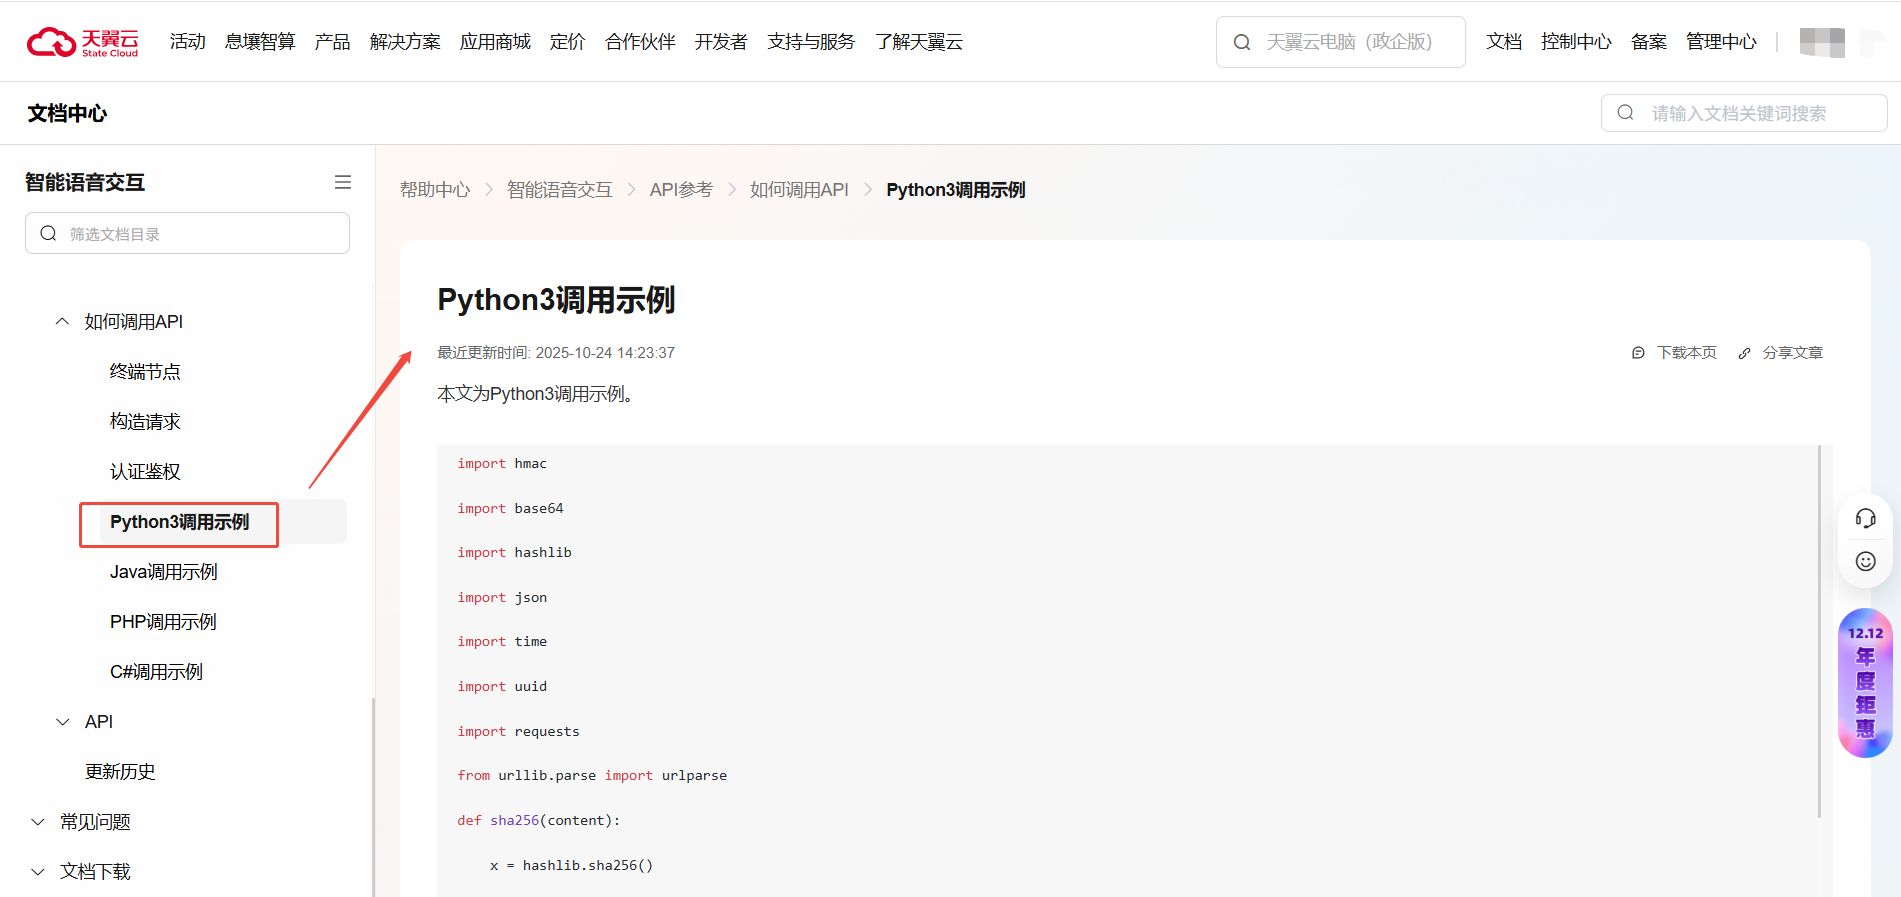The image size is (1901, 897).
Task: Click the download page icon
Action: [x=1638, y=353]
